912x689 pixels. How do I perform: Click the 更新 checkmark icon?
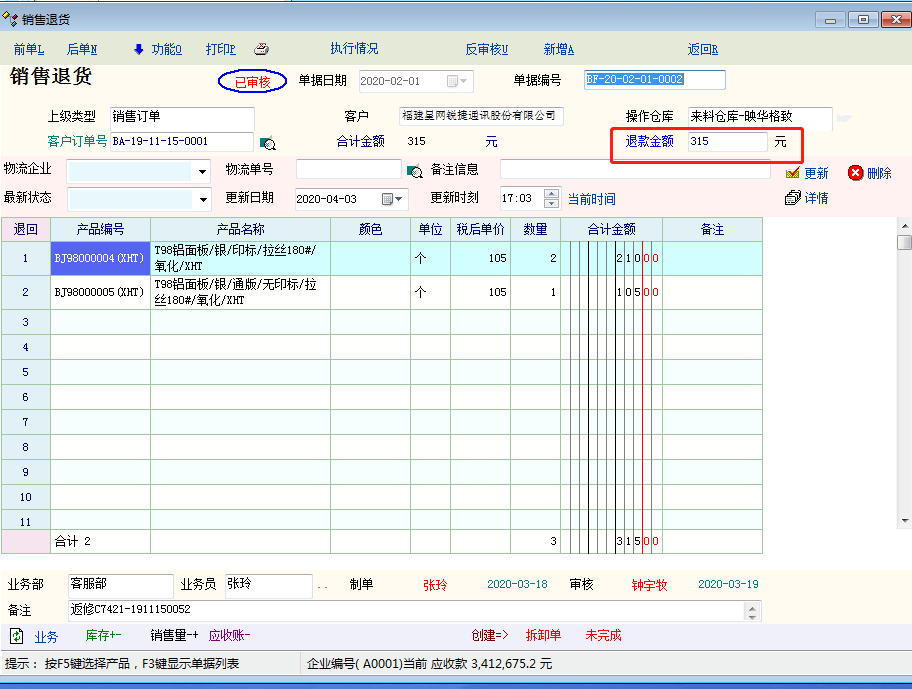tap(793, 173)
